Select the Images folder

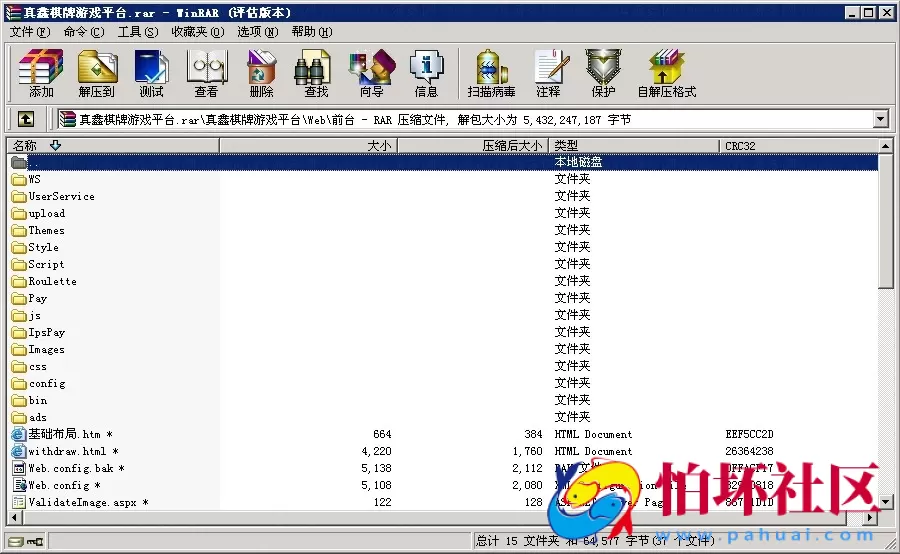coord(38,350)
